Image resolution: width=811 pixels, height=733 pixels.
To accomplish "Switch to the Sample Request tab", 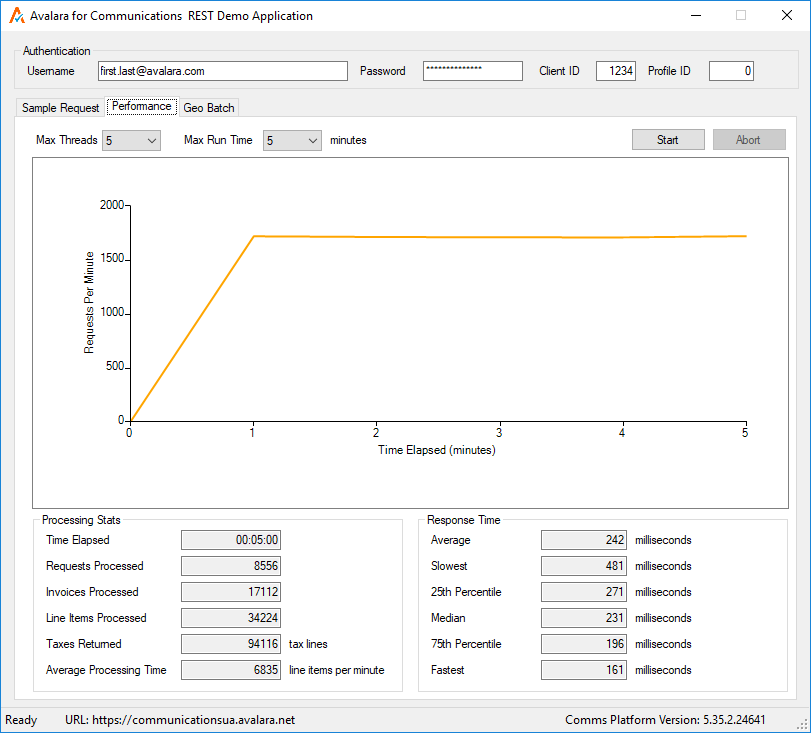I will click(x=60, y=108).
